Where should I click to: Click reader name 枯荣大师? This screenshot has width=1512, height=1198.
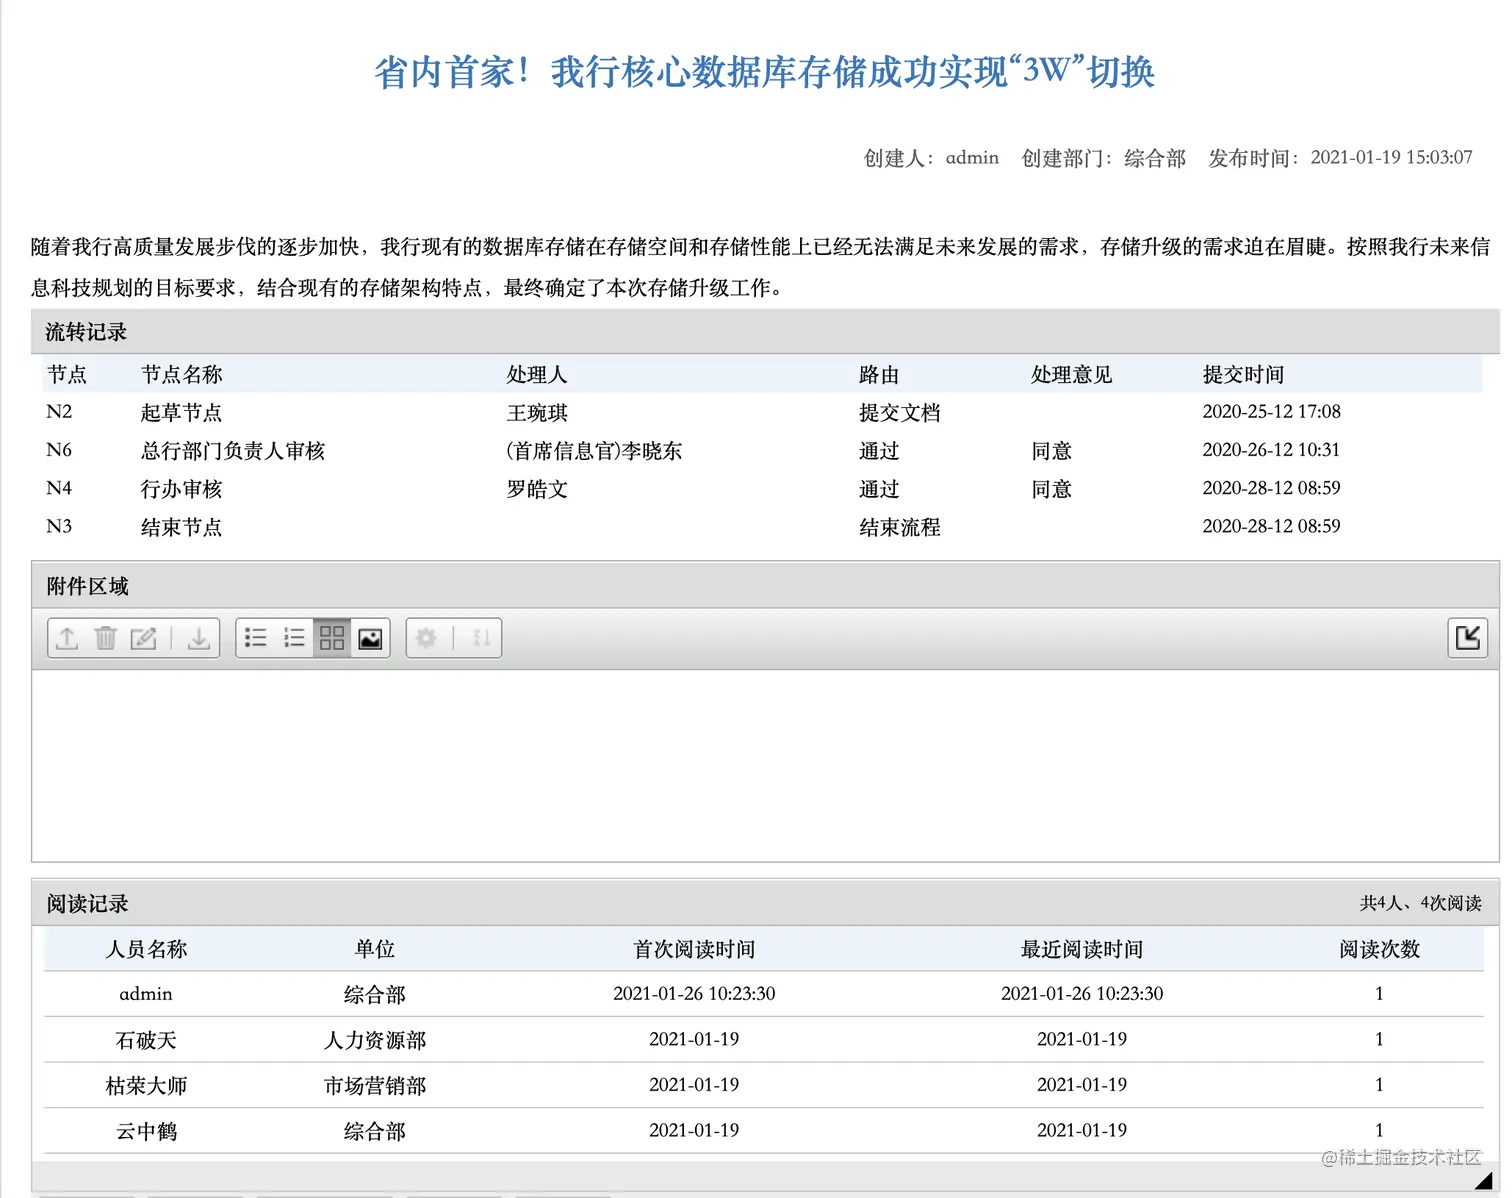[146, 1086]
